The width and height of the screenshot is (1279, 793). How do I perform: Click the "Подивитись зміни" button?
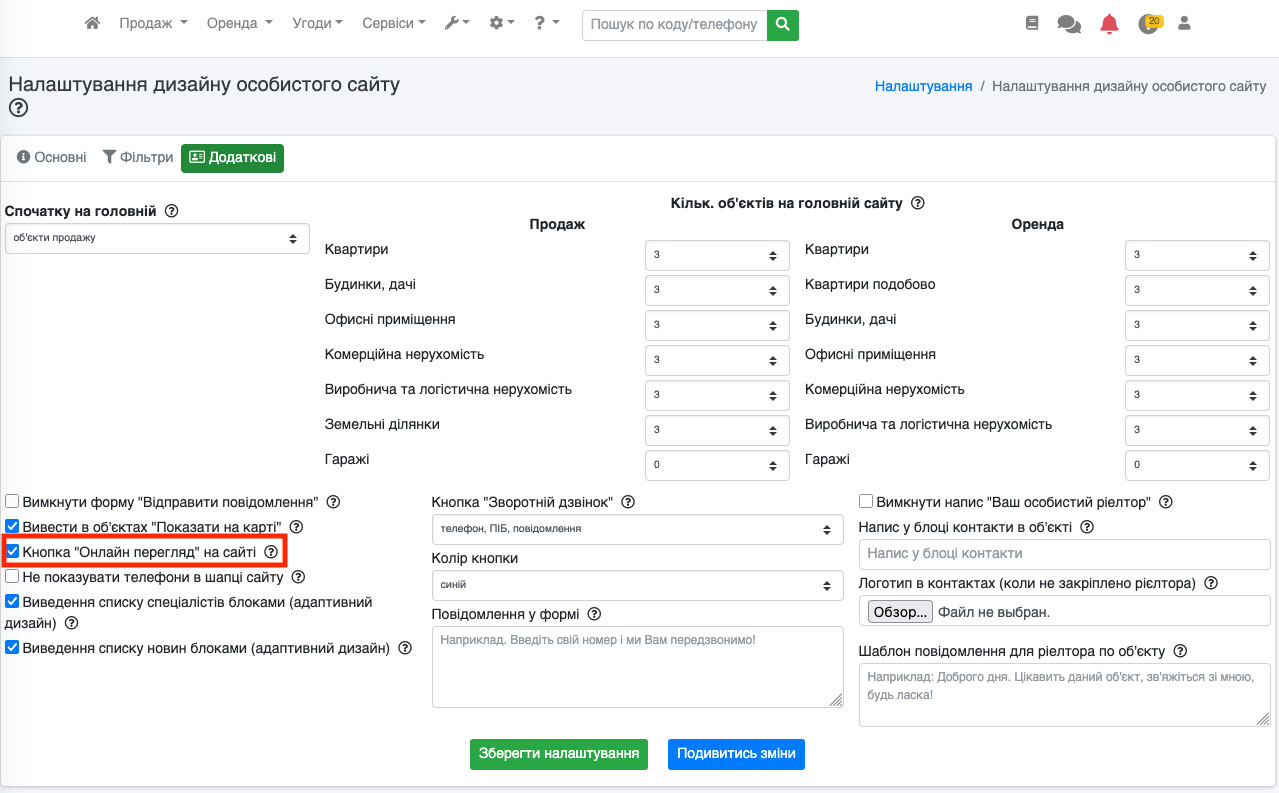[x=736, y=754]
